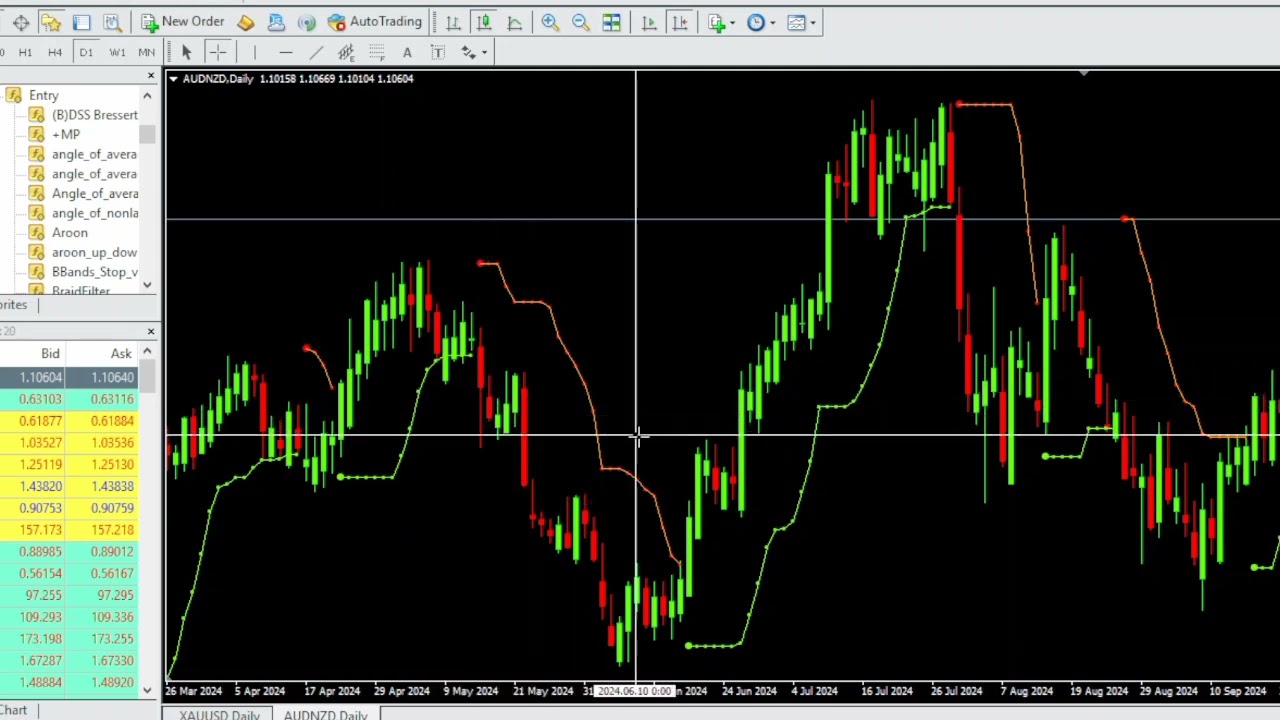
Task: Click the options person-folder icon
Action: pos(276,21)
